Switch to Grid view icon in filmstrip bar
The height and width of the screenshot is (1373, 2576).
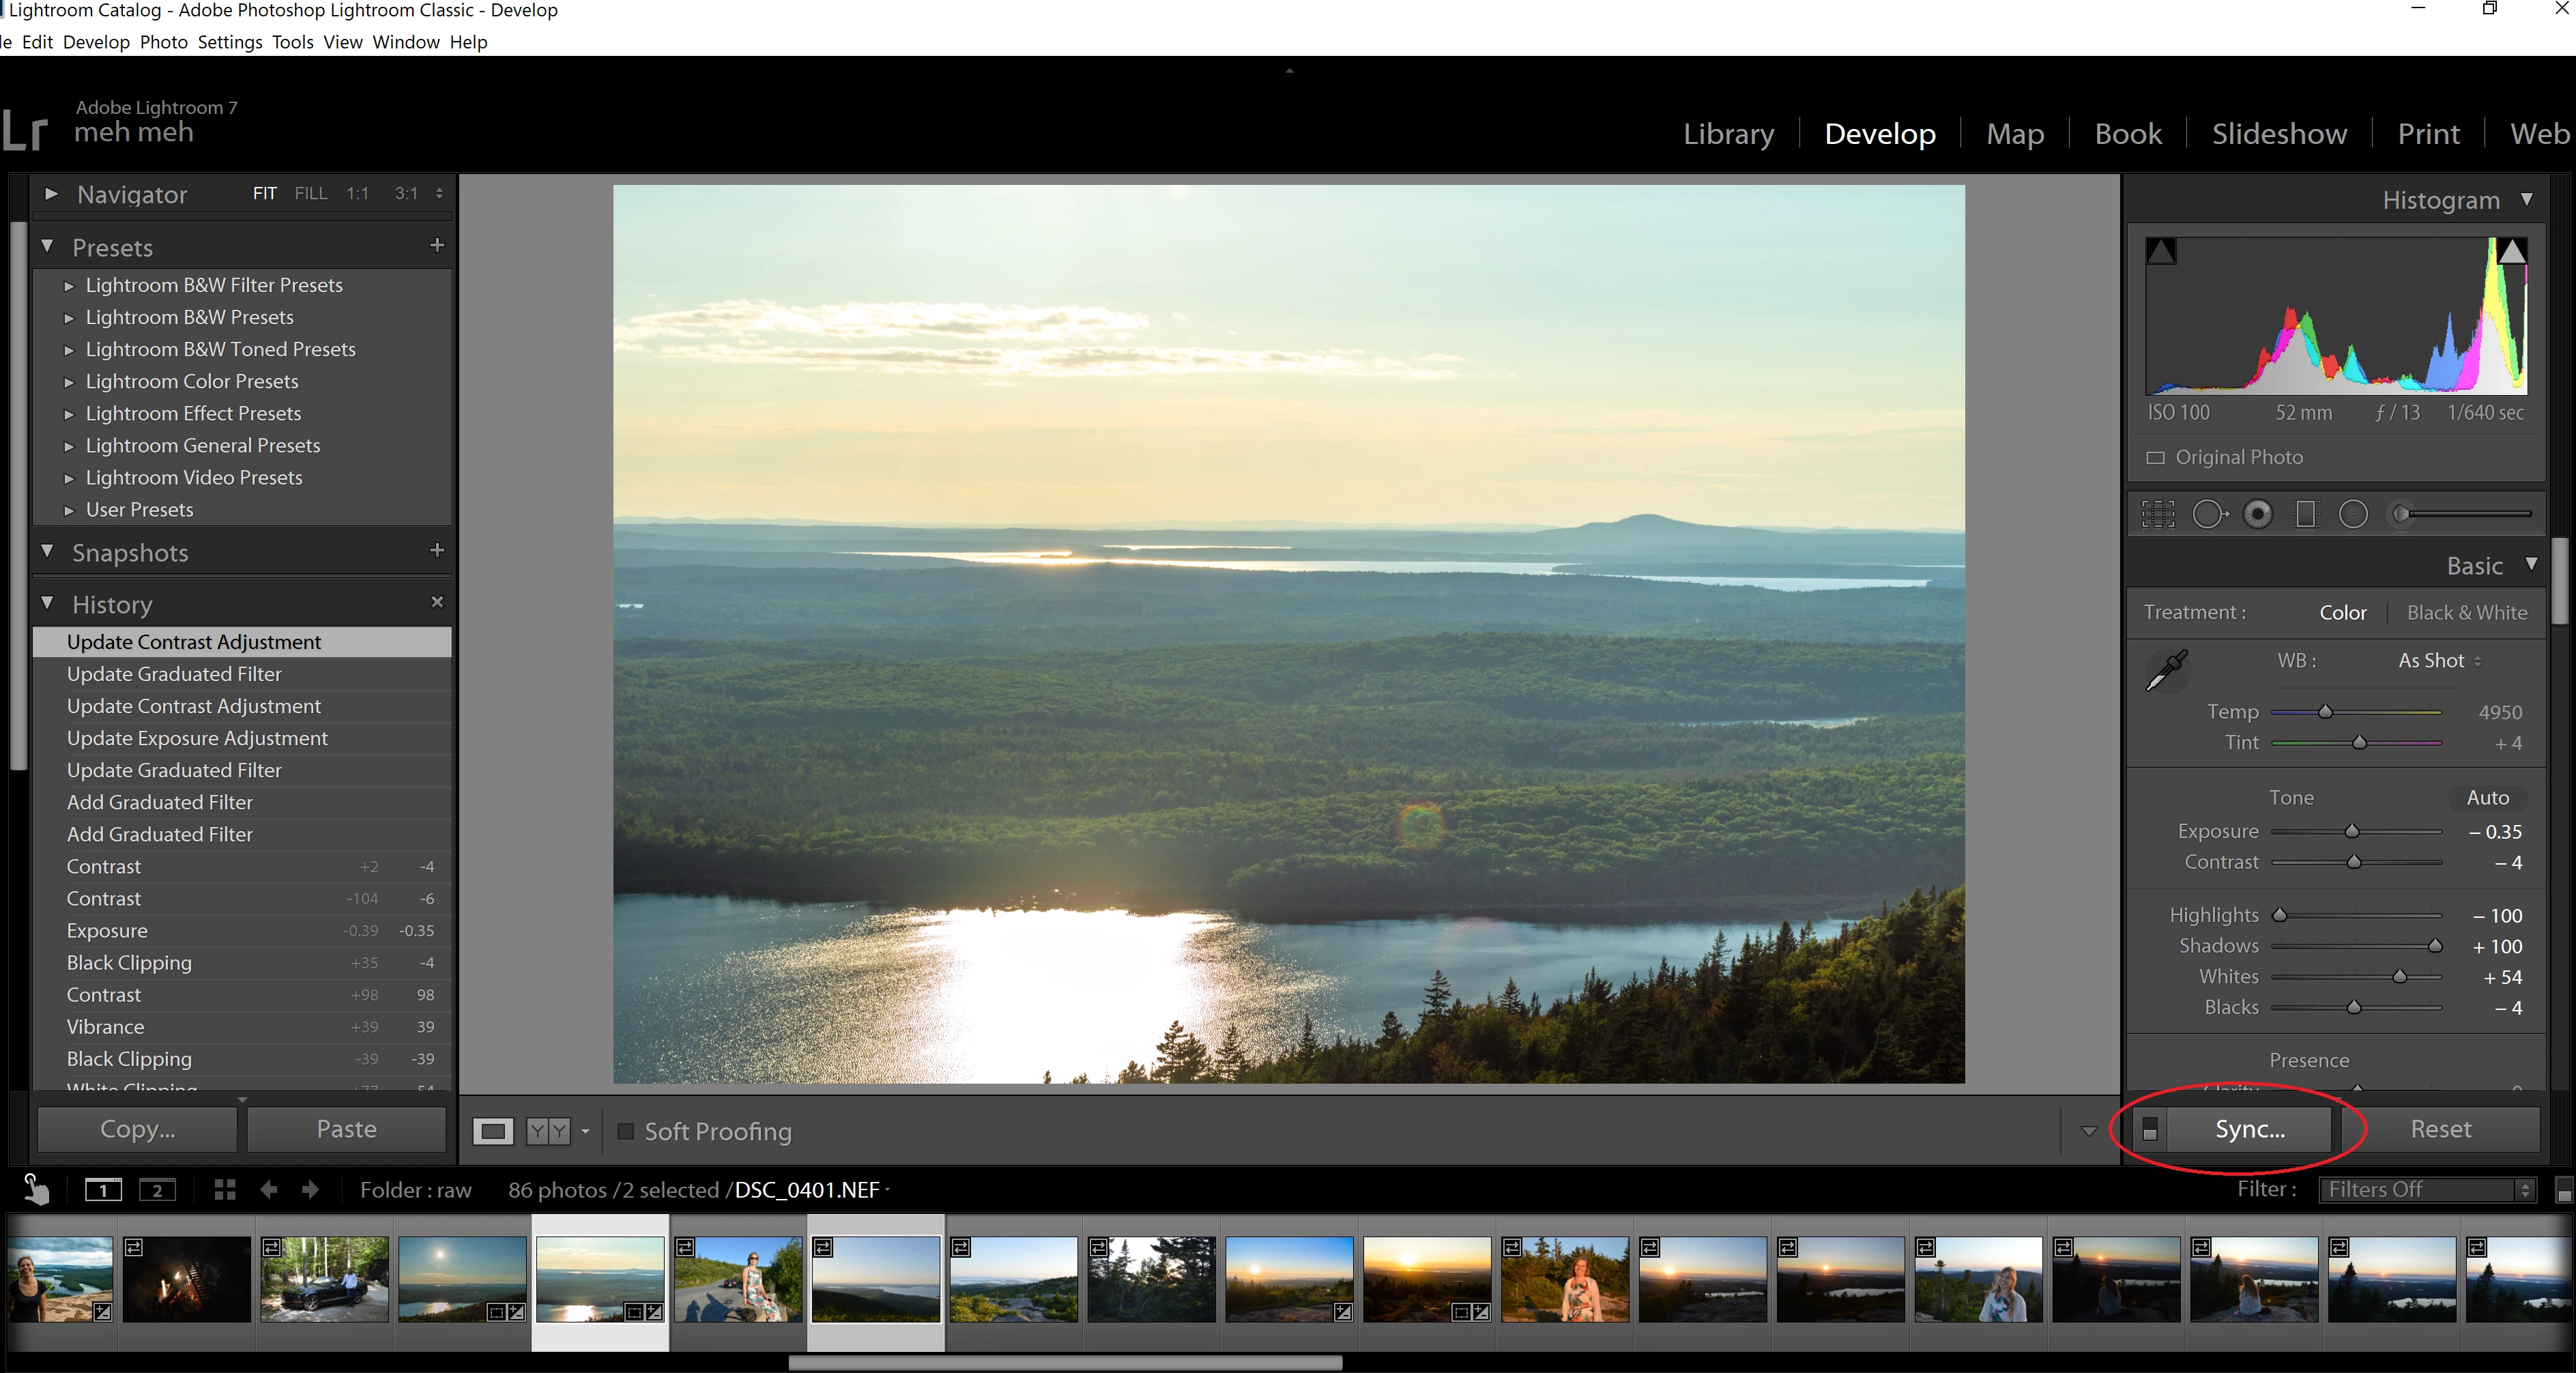tap(225, 1189)
